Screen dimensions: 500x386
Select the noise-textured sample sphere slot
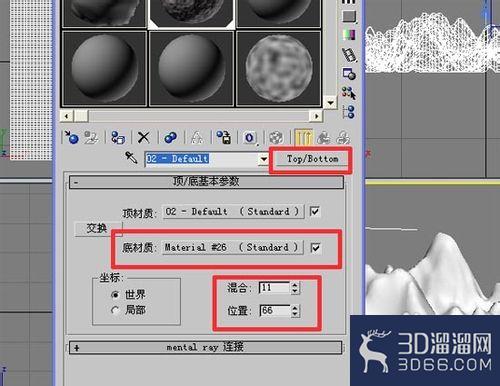279,68
